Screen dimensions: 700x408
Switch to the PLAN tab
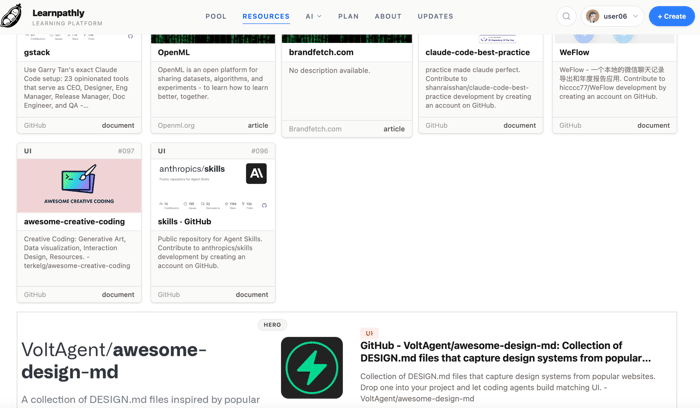pyautogui.click(x=348, y=17)
